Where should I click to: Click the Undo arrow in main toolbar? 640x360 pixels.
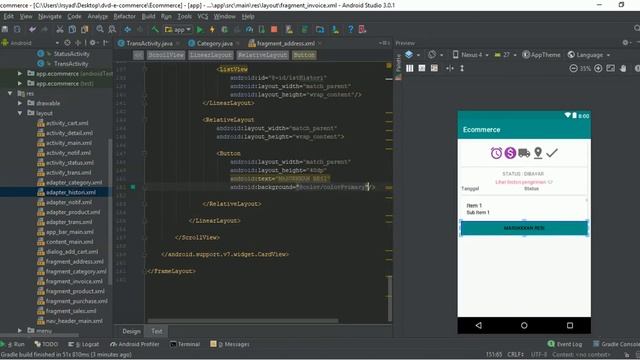tap(32, 29)
